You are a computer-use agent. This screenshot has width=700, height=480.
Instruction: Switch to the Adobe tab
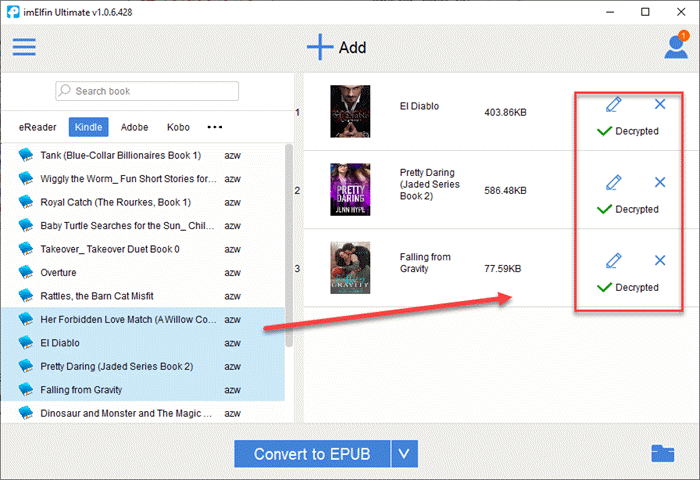tap(134, 127)
